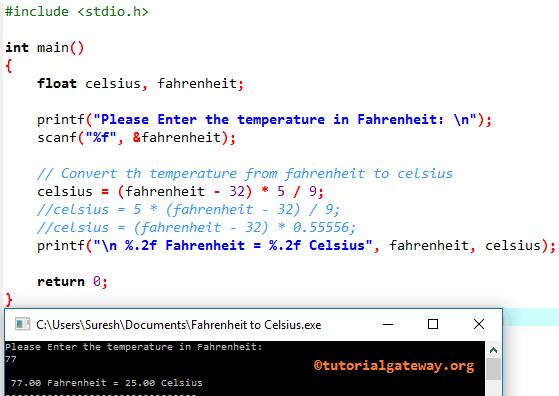Click the 'Please Enter the temperature' string in code

coord(285,119)
